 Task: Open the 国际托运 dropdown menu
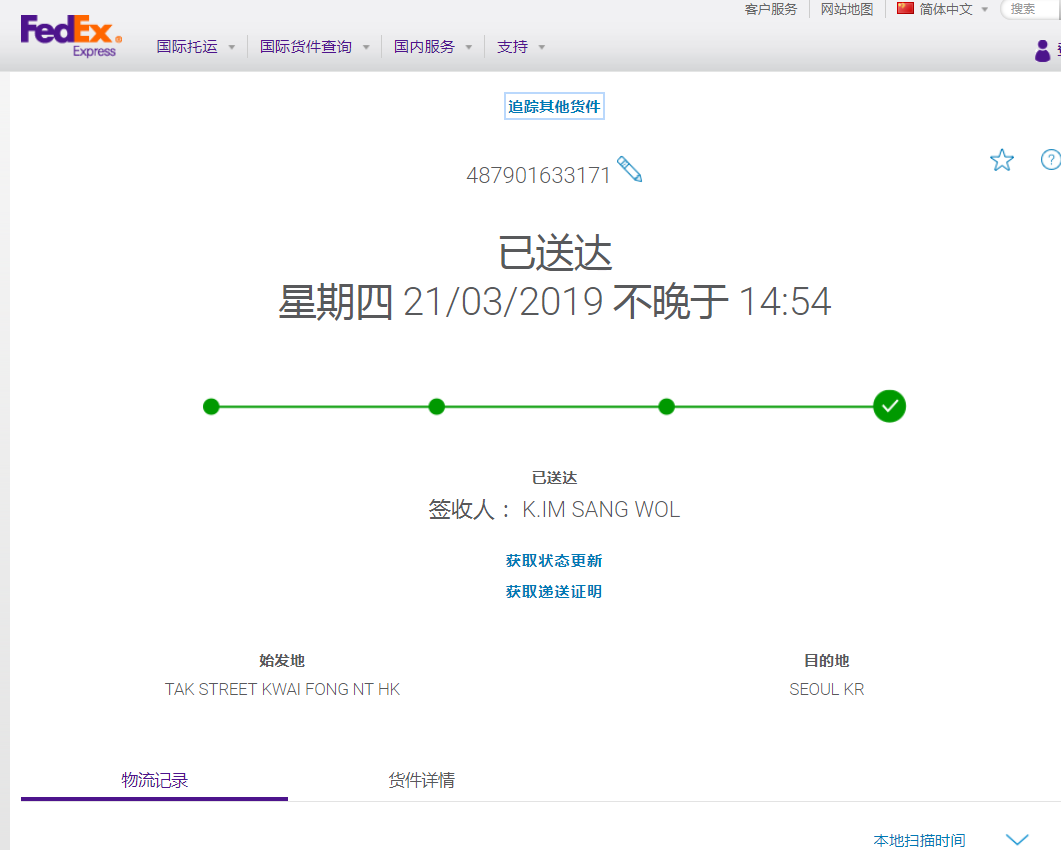coord(196,47)
